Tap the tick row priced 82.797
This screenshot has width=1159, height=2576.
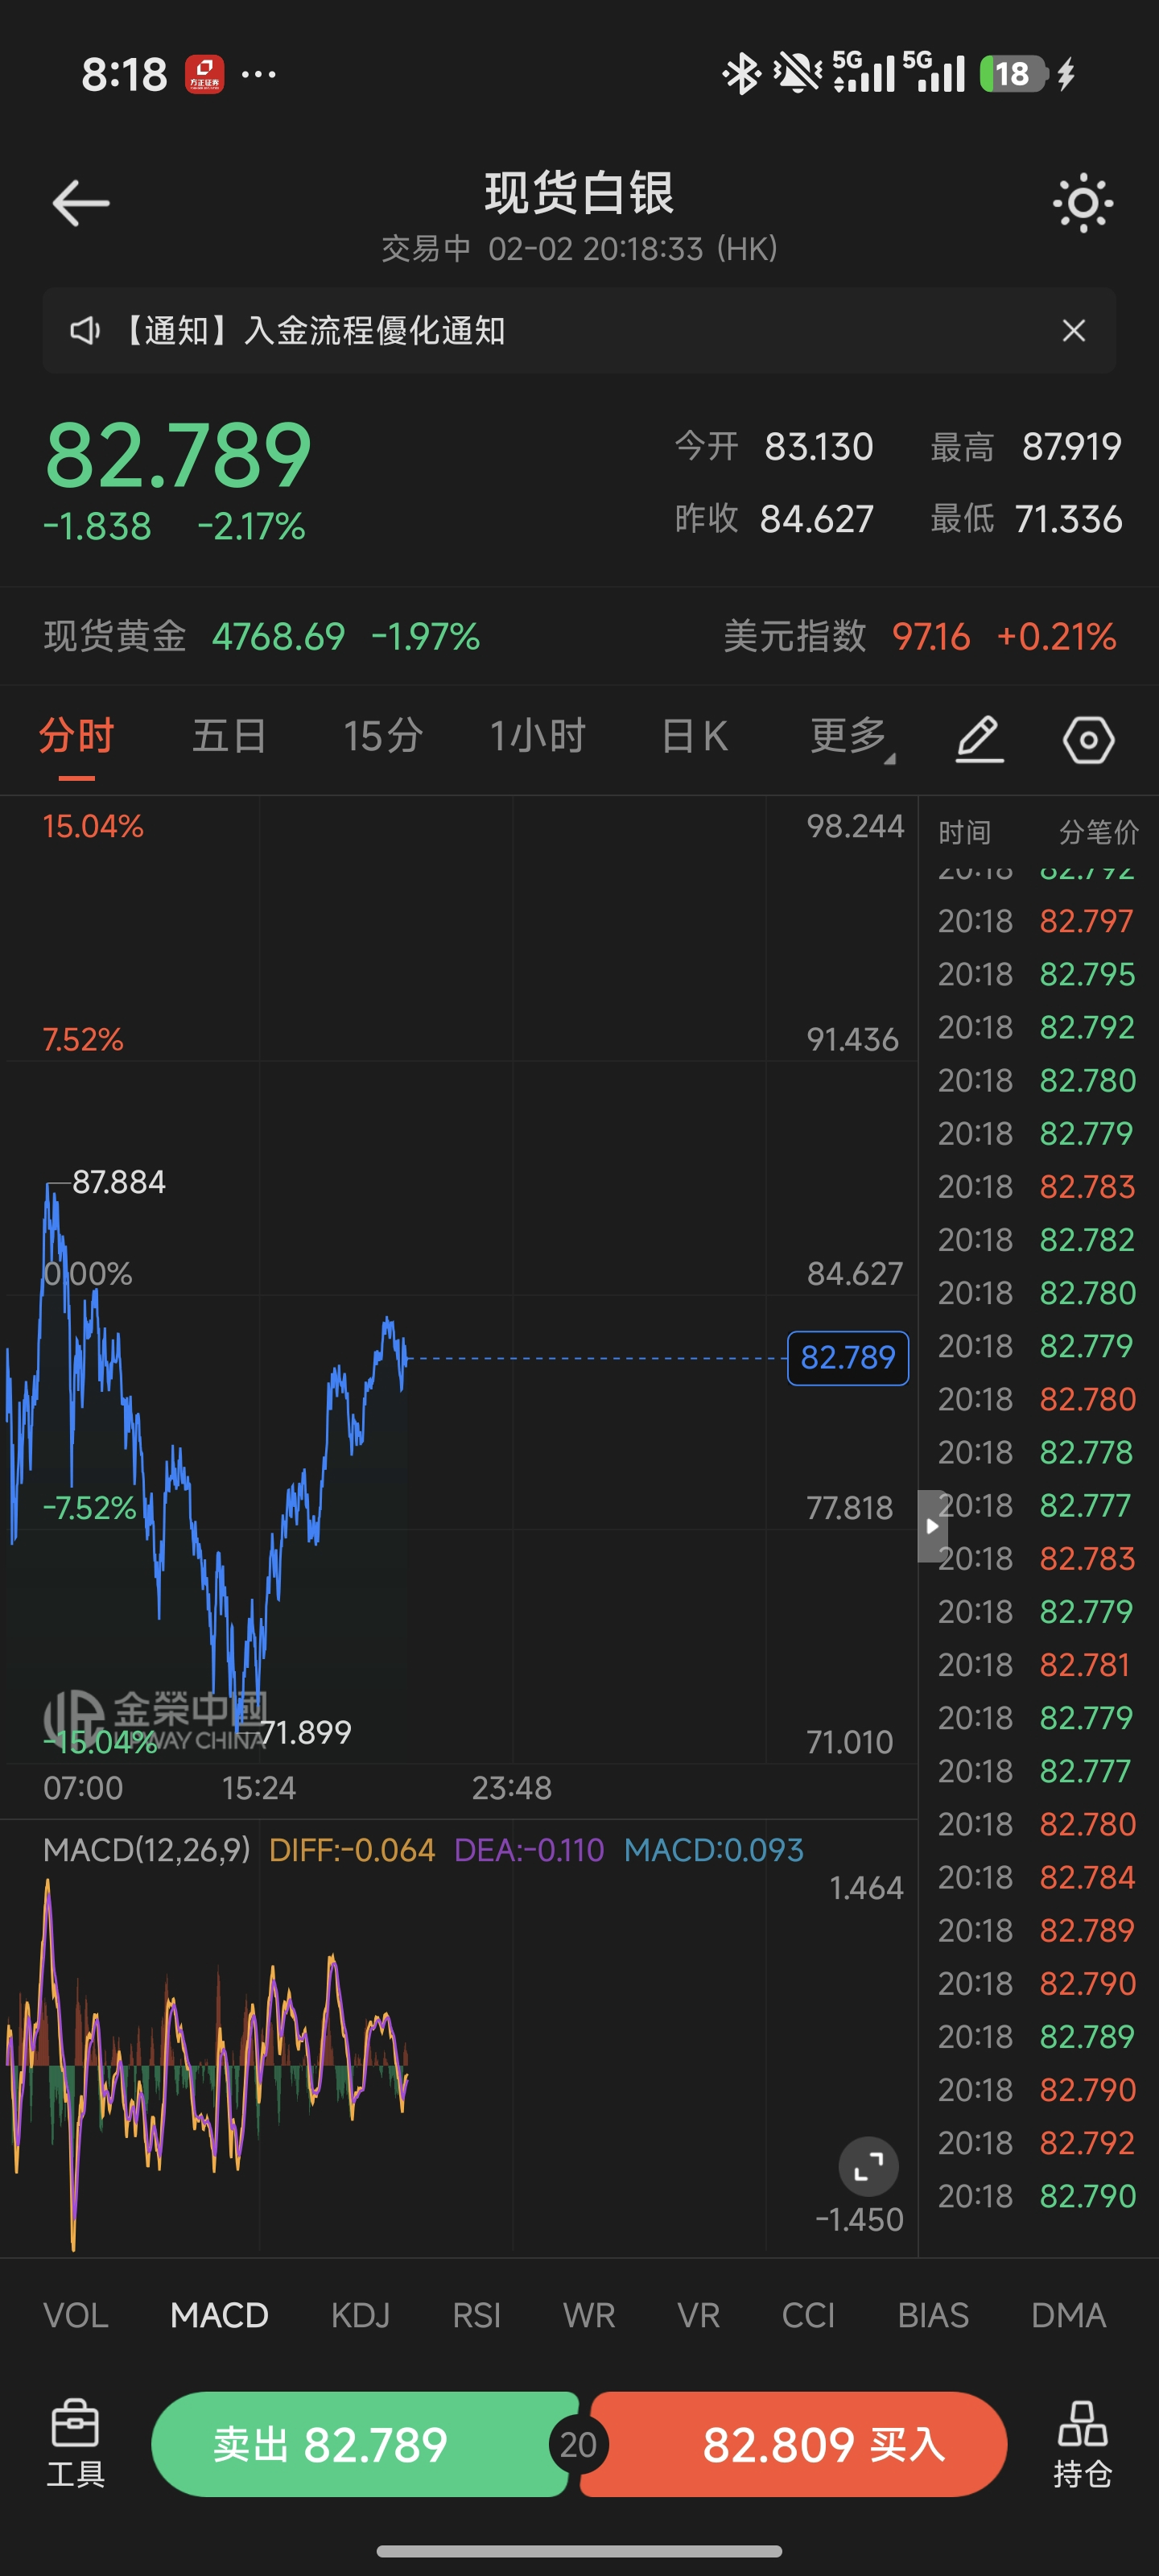pos(1036,920)
